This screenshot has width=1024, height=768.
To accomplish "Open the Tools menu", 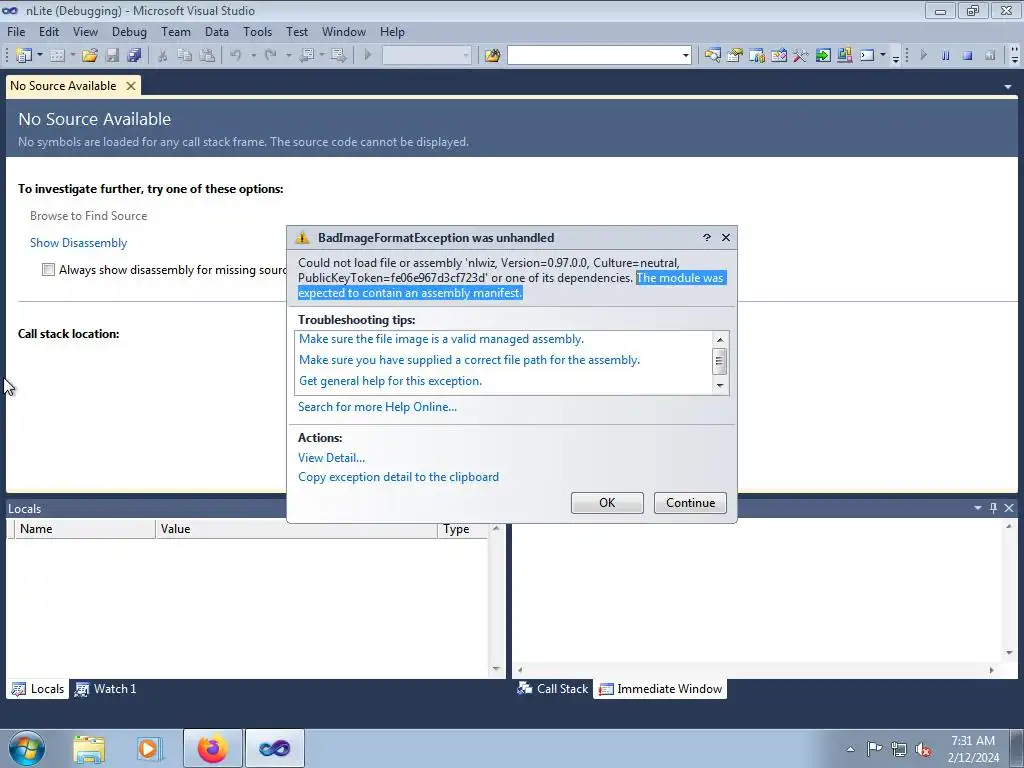I will coord(257,31).
